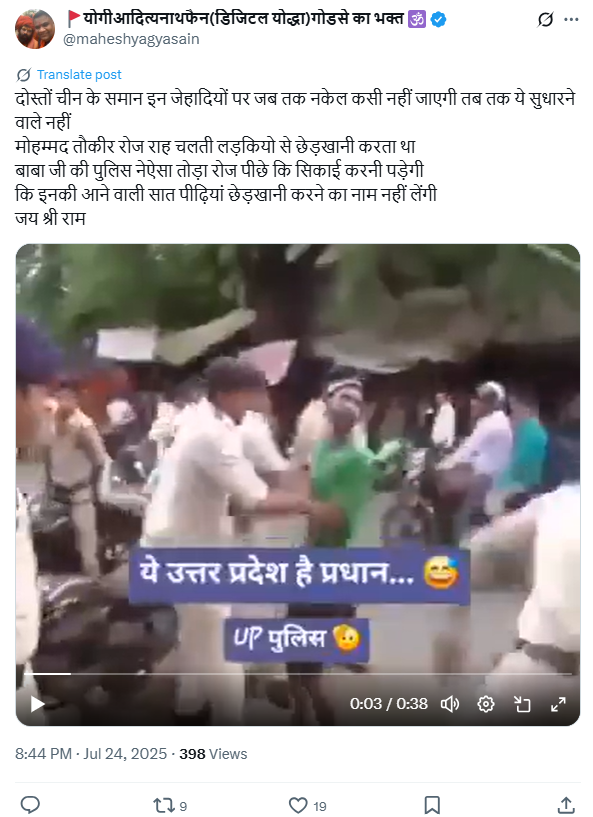The height and width of the screenshot is (817, 593).
Task: Click the Grok icon beside the more menu
Action: 546,20
